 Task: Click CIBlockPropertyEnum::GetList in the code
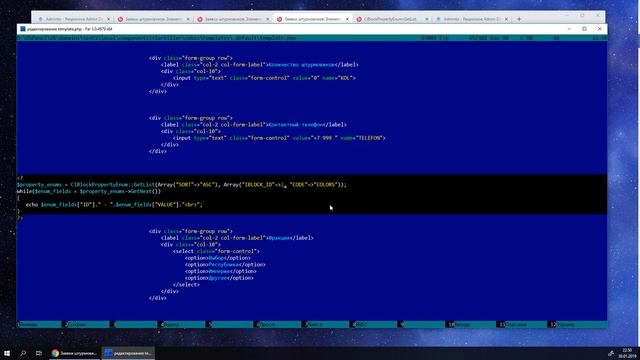tap(113, 184)
